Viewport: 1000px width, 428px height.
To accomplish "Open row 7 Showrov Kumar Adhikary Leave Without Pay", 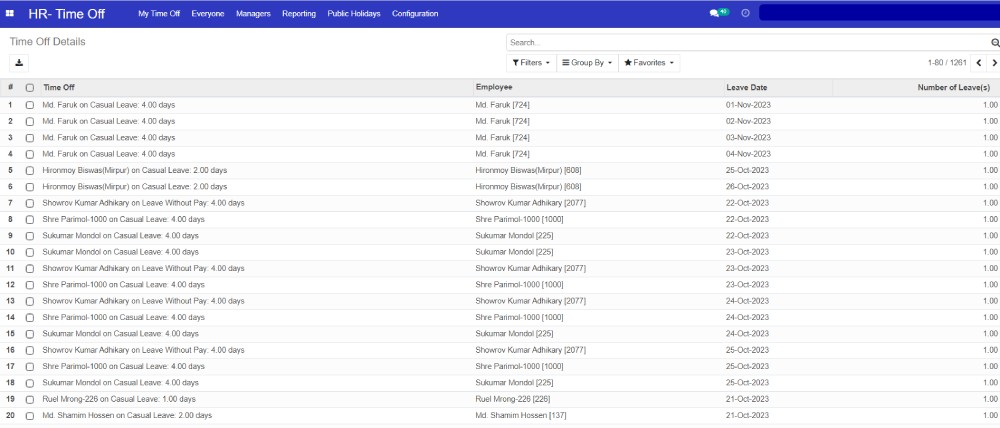I will click(x=143, y=203).
